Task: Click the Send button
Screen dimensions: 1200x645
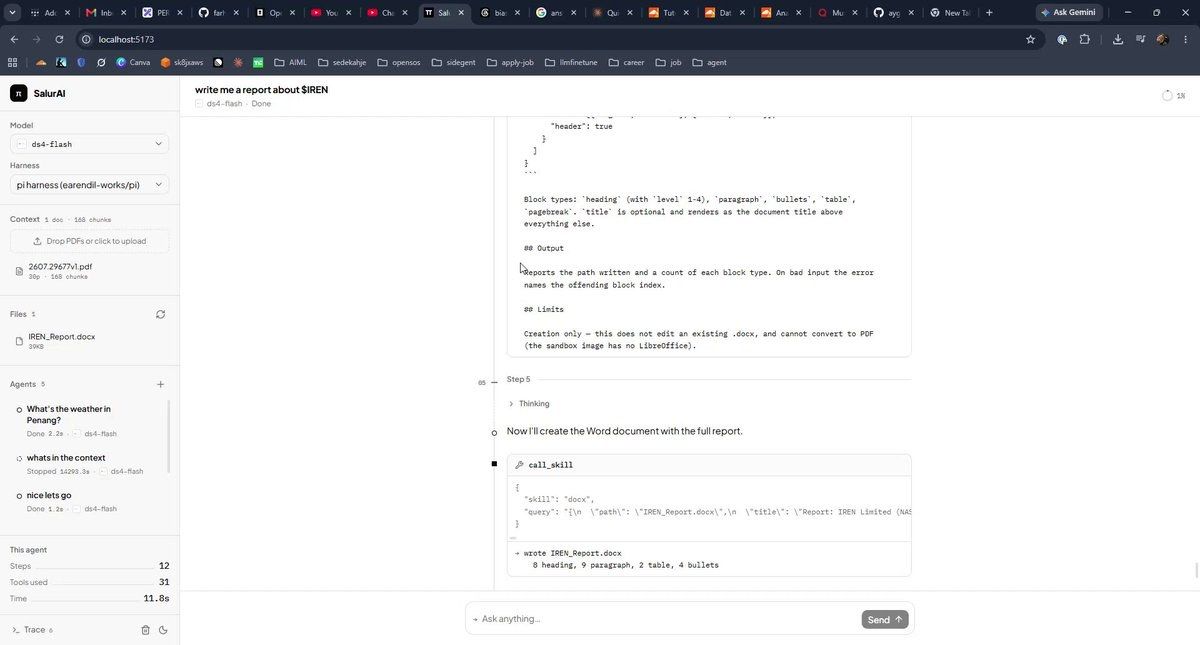Action: click(885, 620)
